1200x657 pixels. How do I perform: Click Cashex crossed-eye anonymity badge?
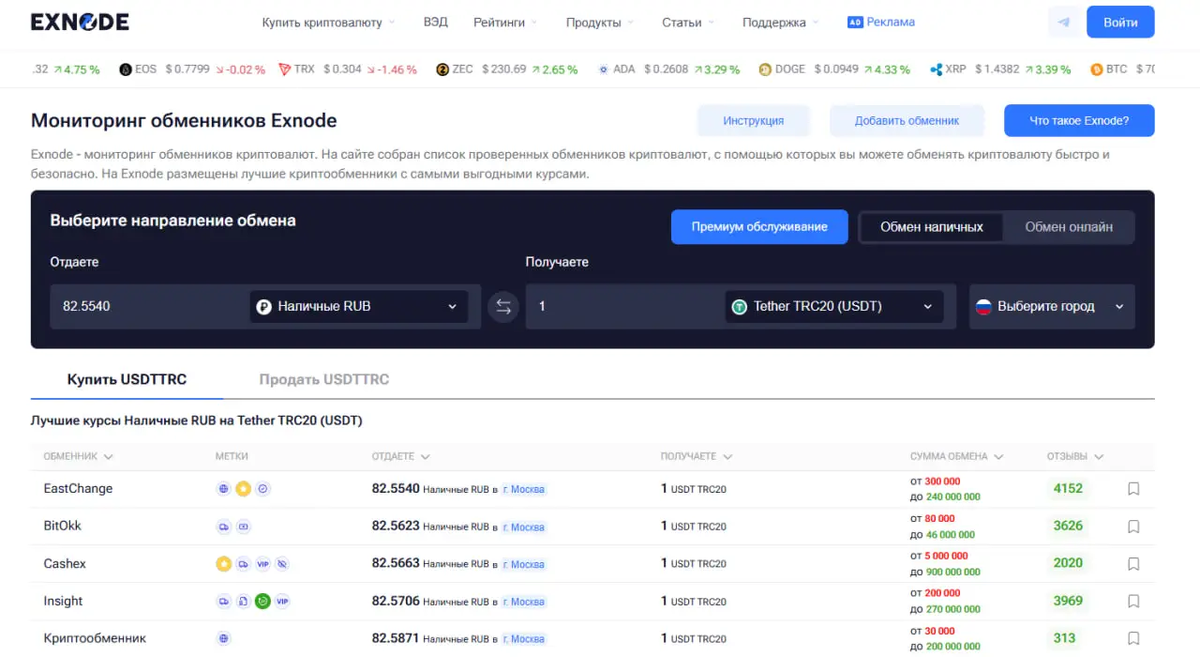(282, 564)
